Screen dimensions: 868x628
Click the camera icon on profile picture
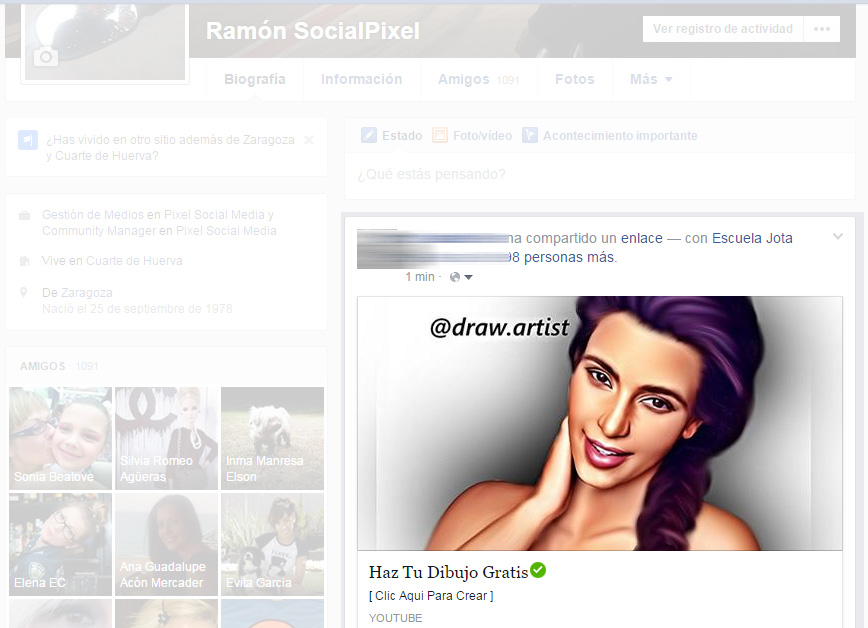point(46,56)
